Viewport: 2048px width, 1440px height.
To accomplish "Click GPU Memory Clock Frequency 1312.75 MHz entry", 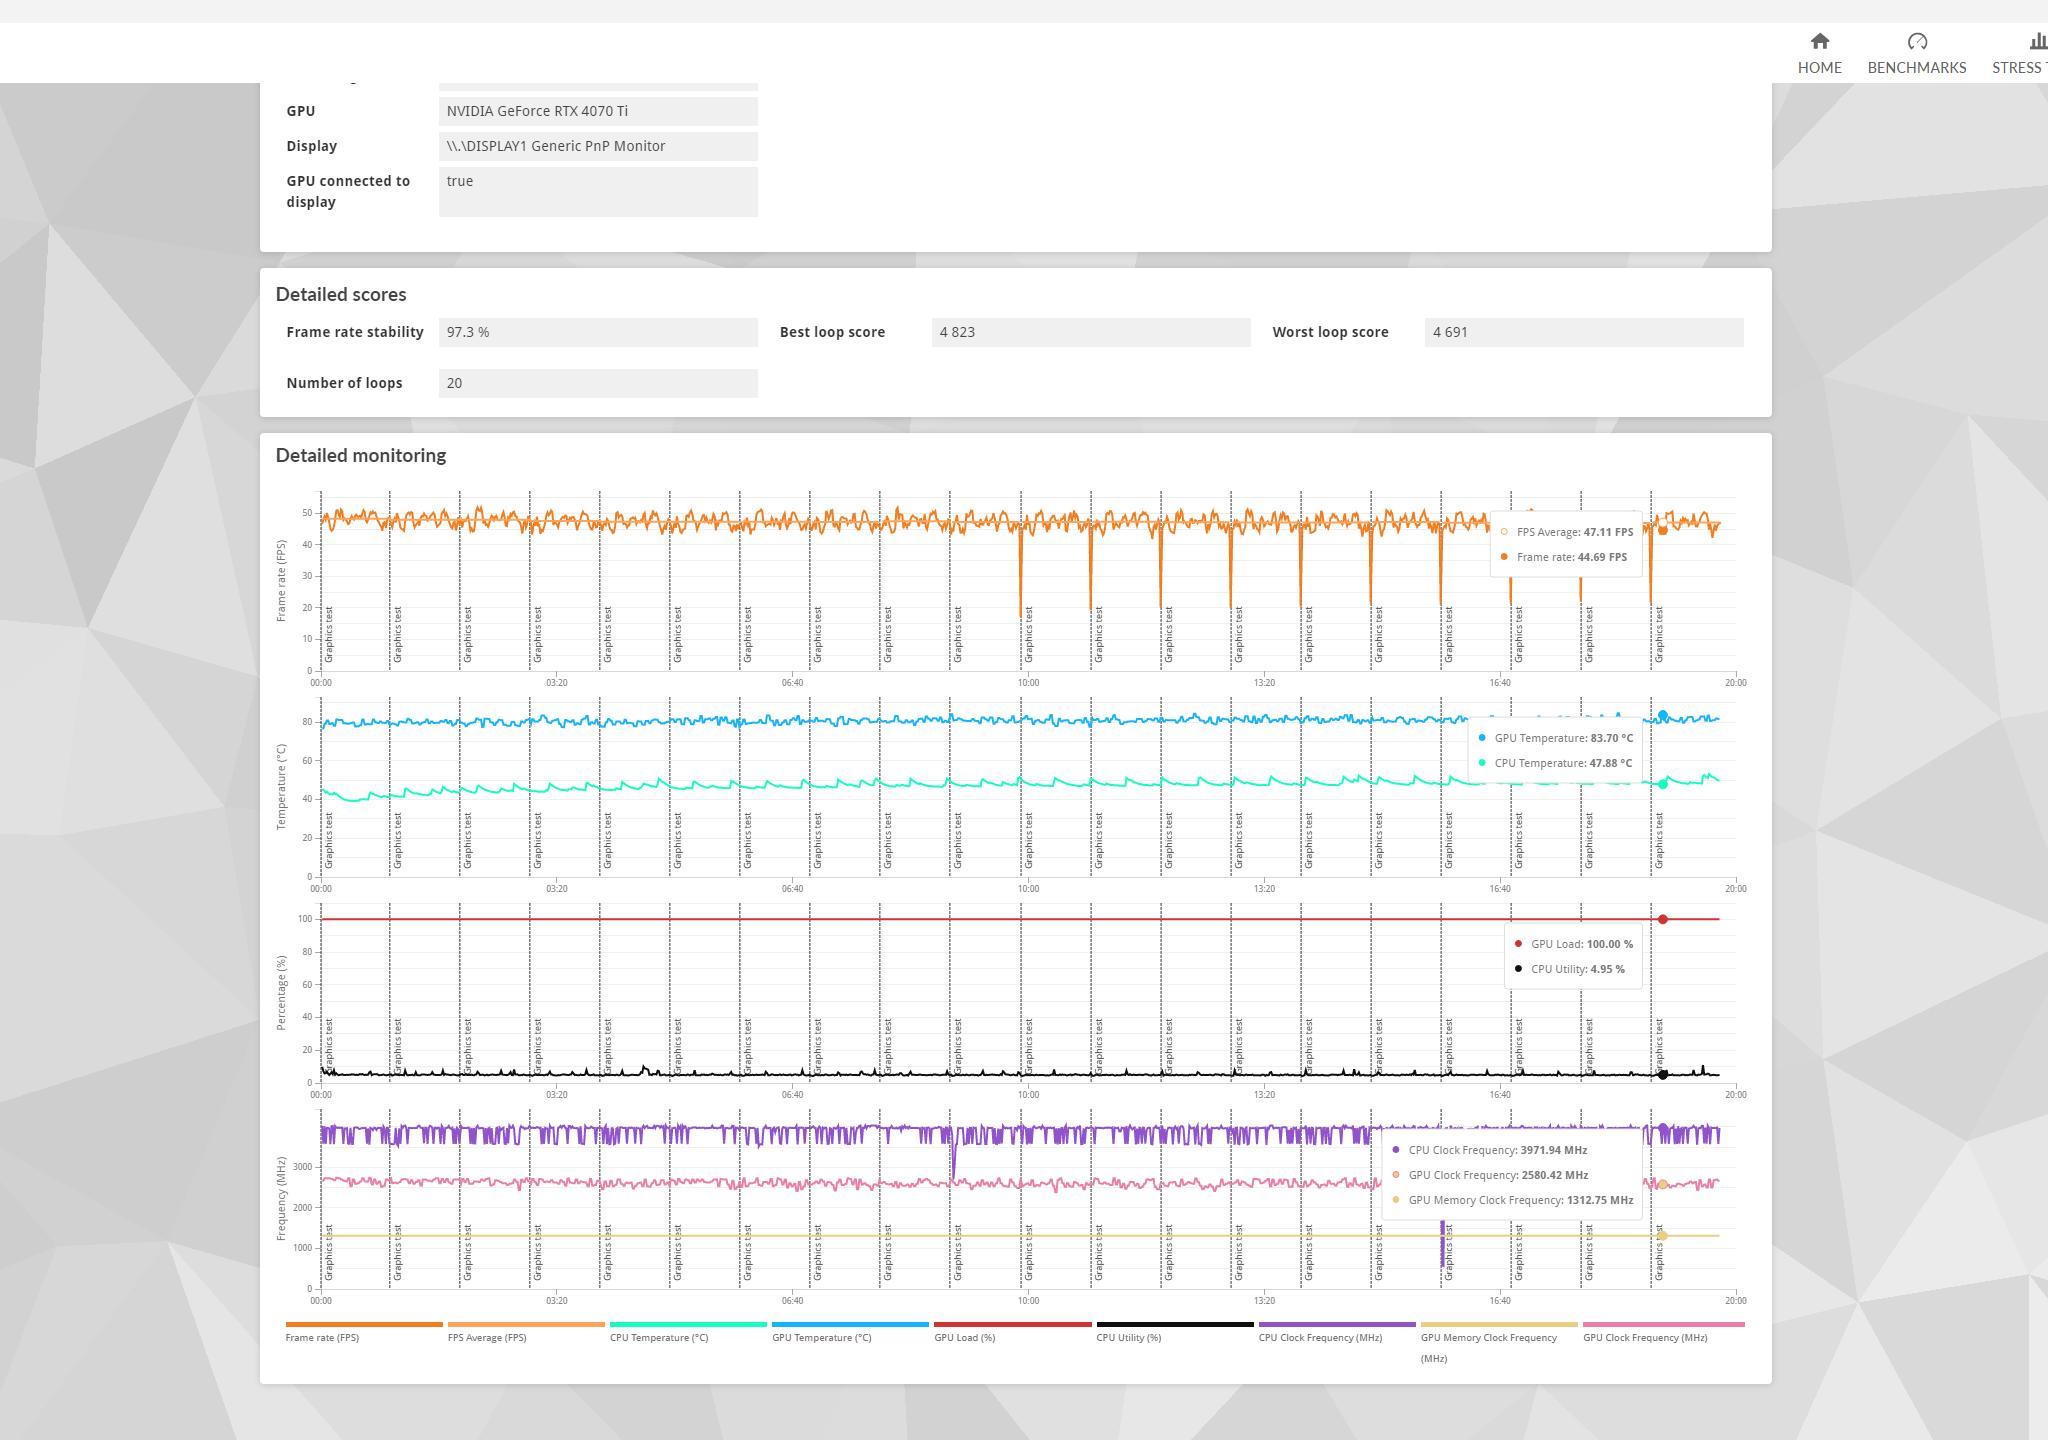I will [1512, 1200].
